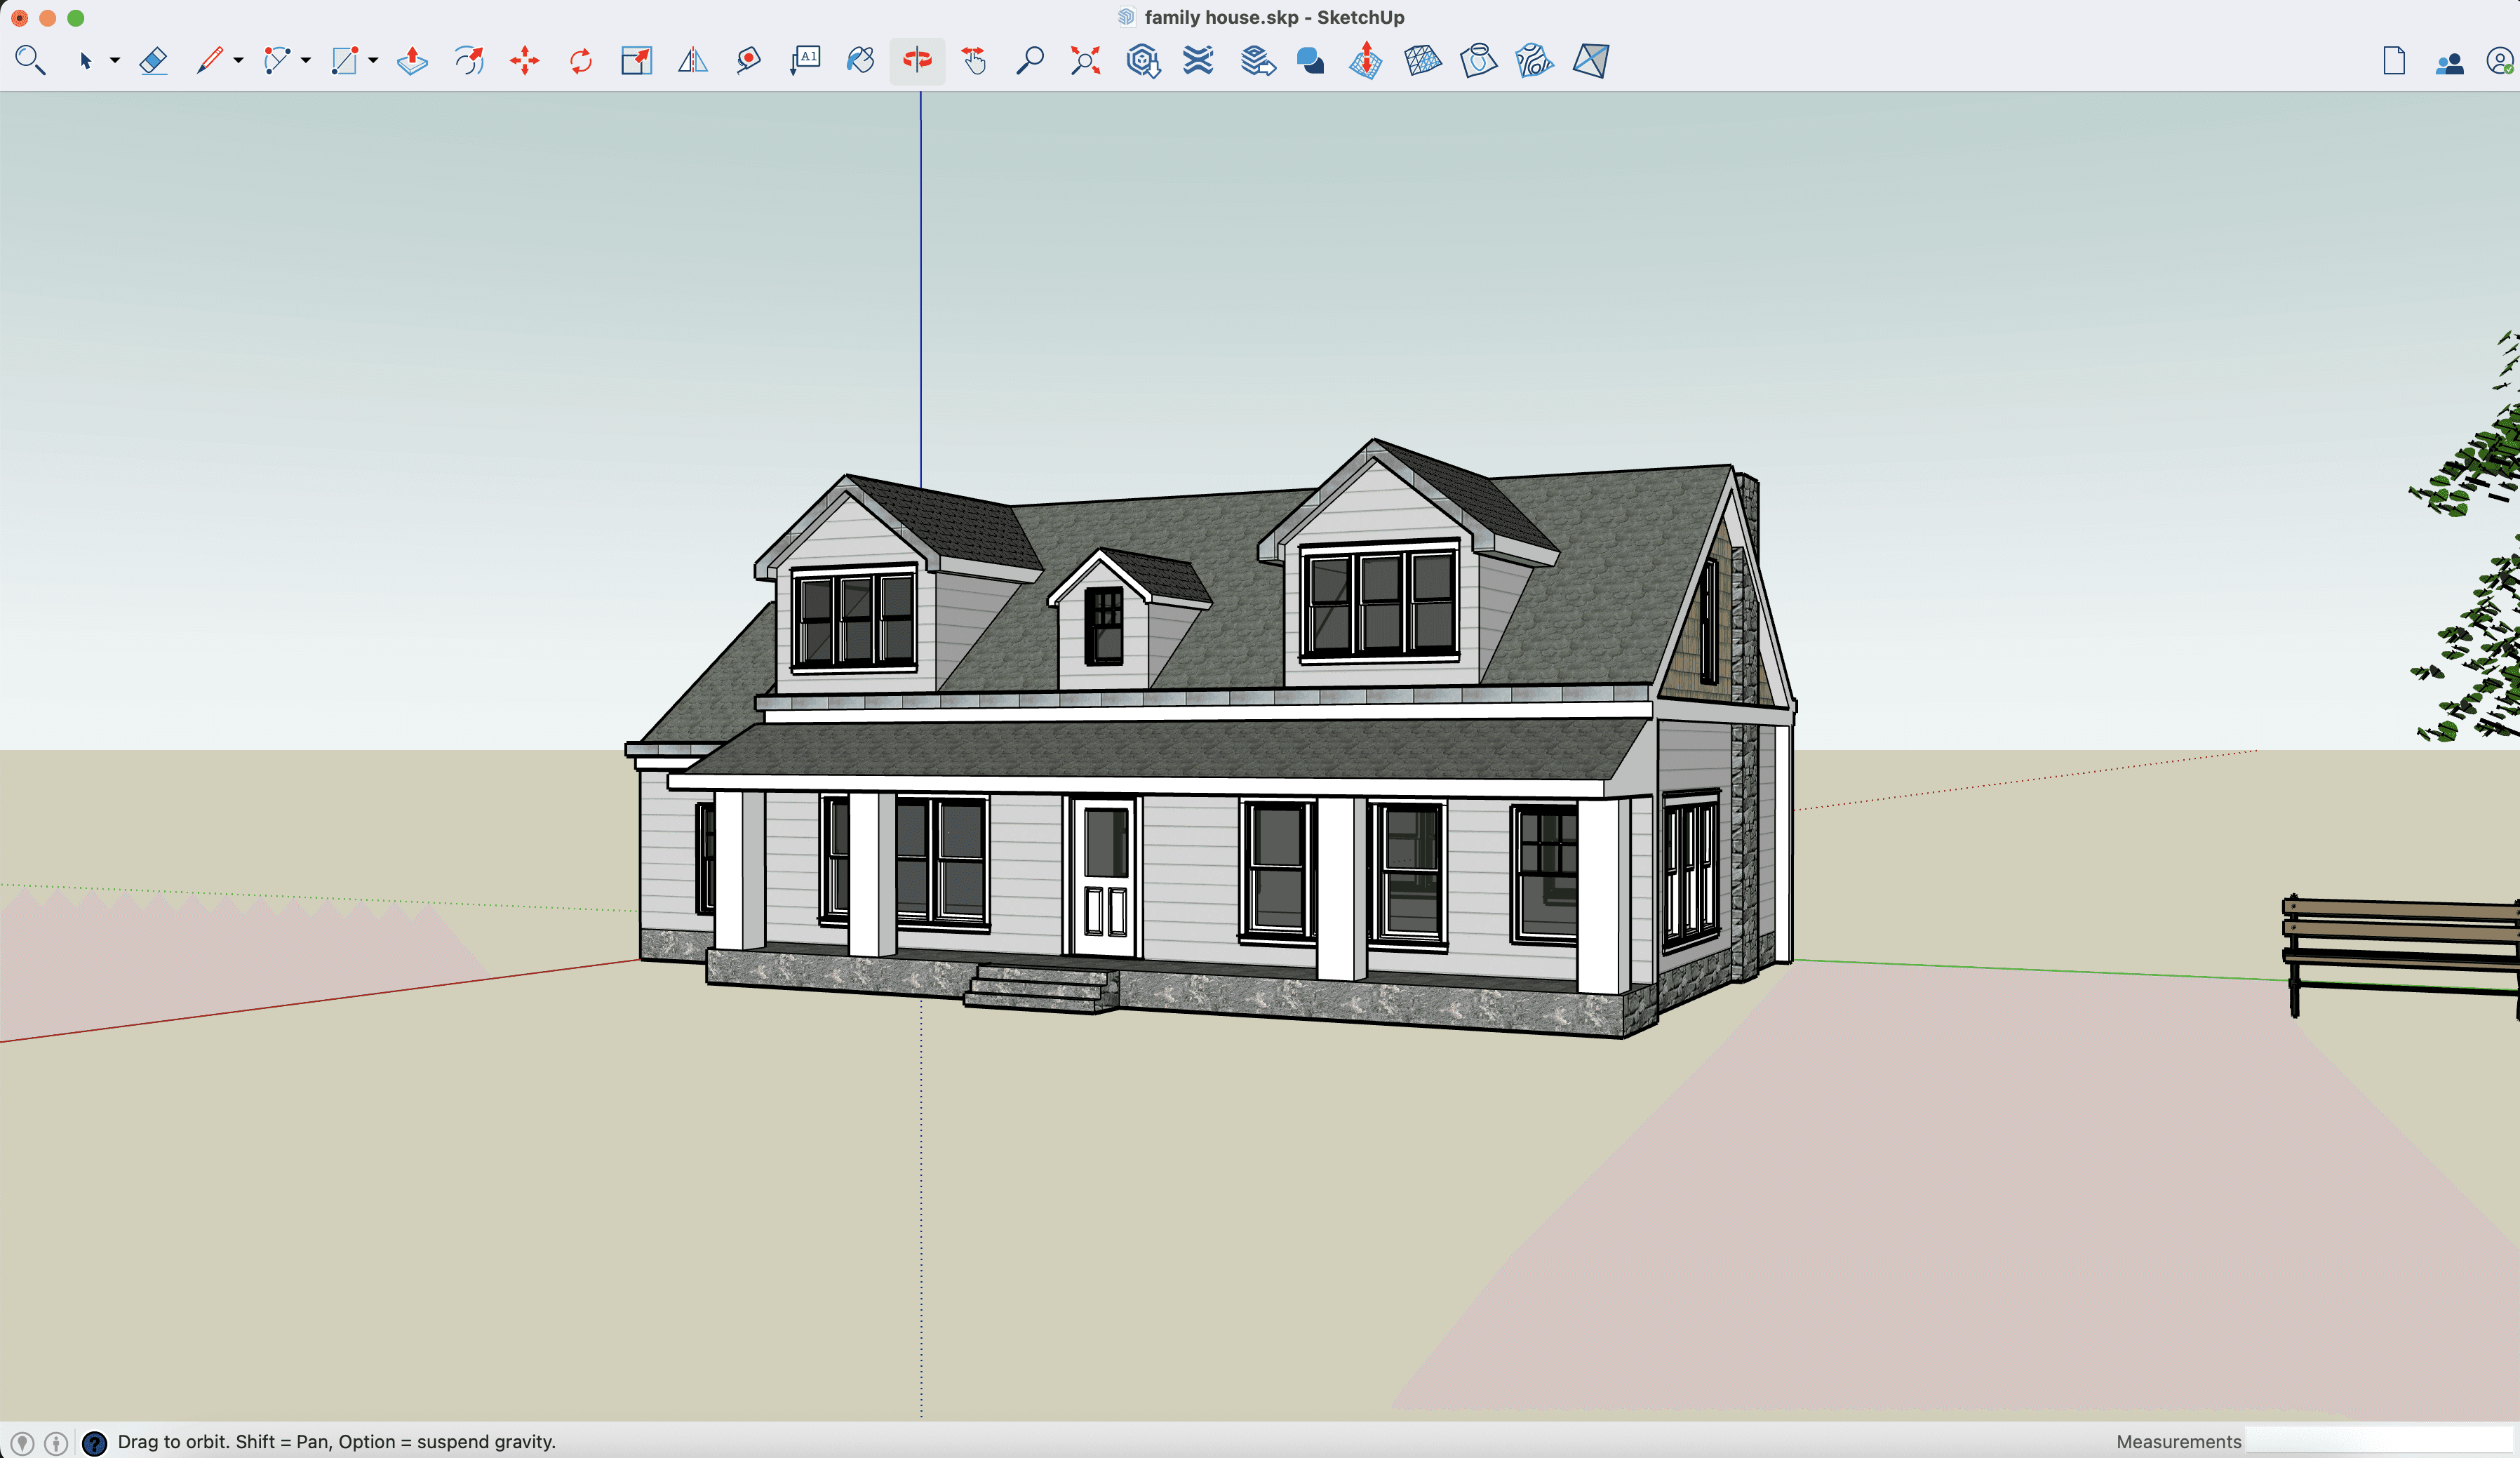Open the 3D Warehouse icon

click(1142, 61)
